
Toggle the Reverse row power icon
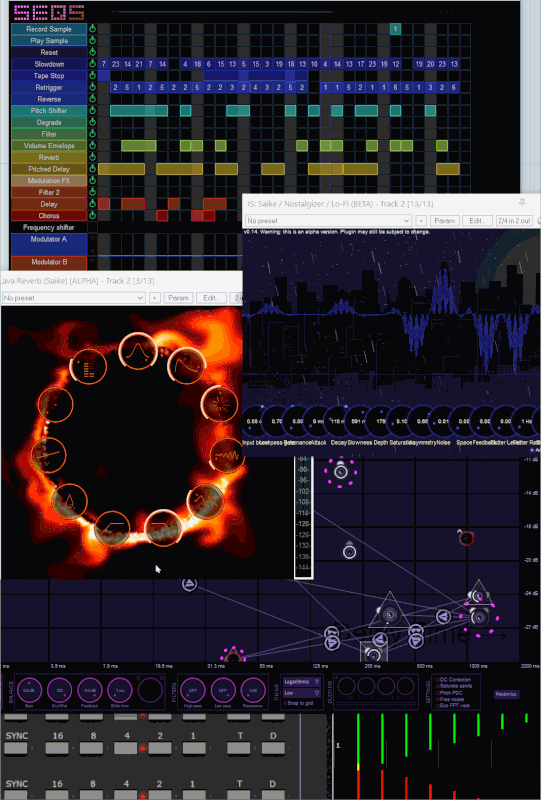click(92, 99)
